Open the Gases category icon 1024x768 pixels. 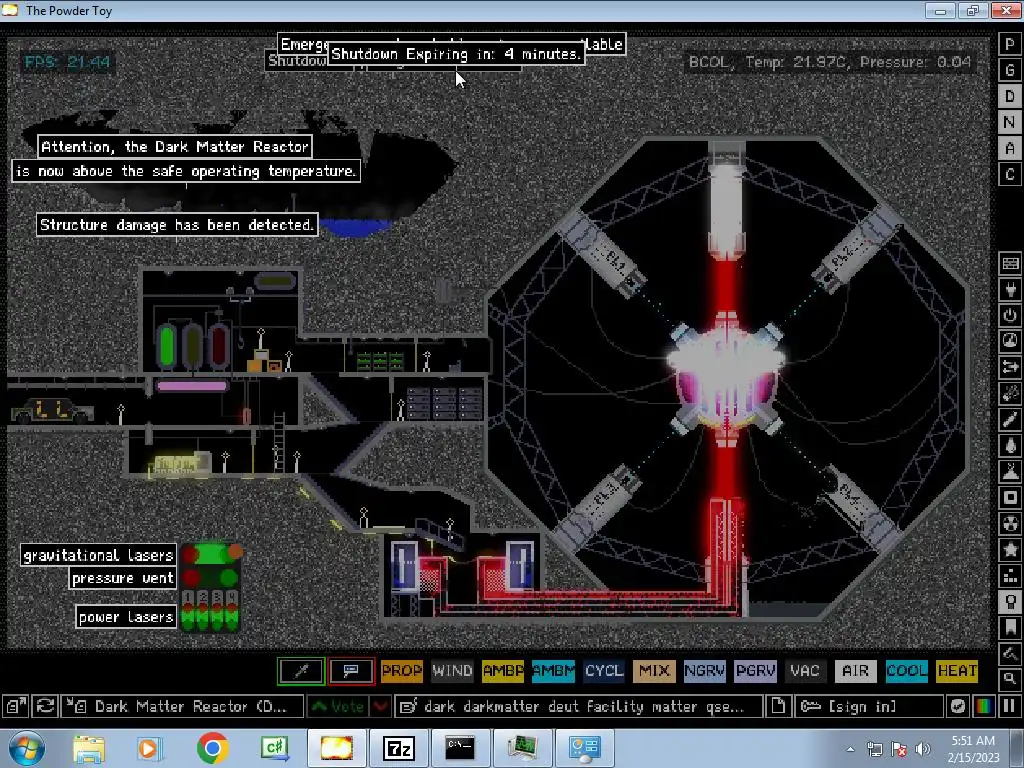(1010, 419)
